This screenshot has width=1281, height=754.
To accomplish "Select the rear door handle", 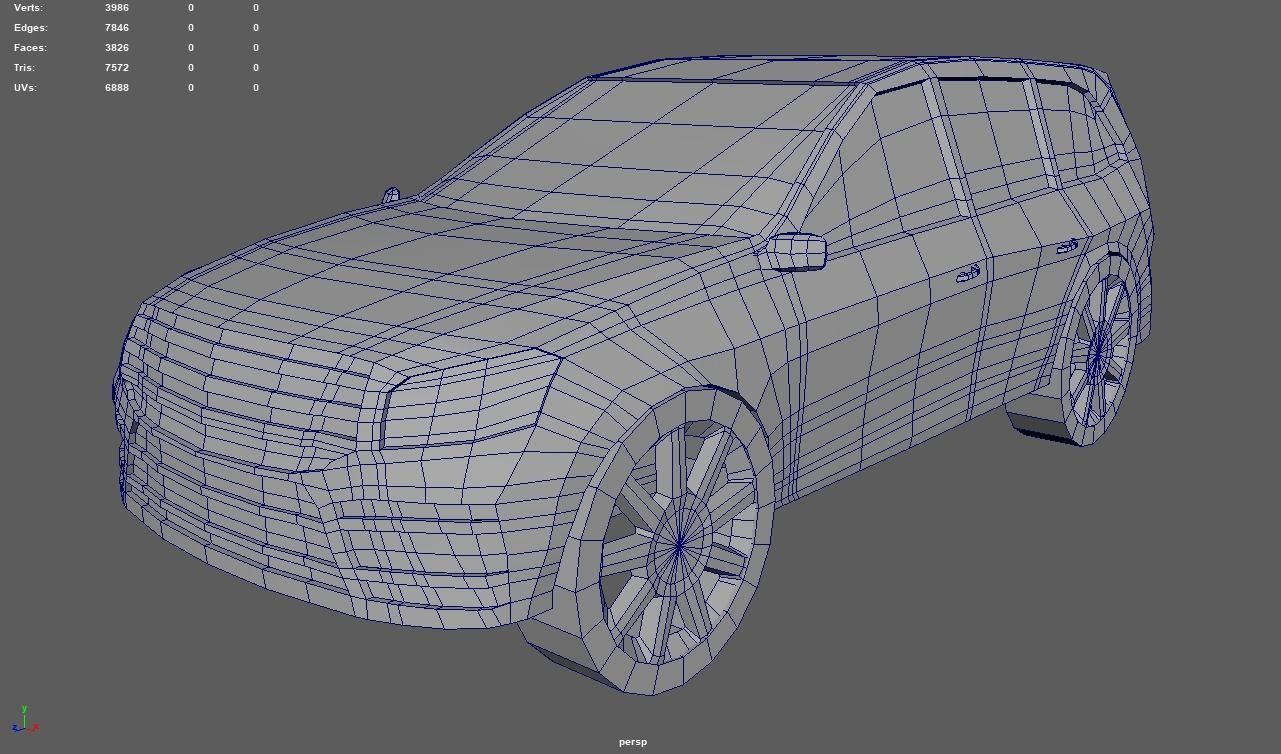I will click(x=1067, y=246).
